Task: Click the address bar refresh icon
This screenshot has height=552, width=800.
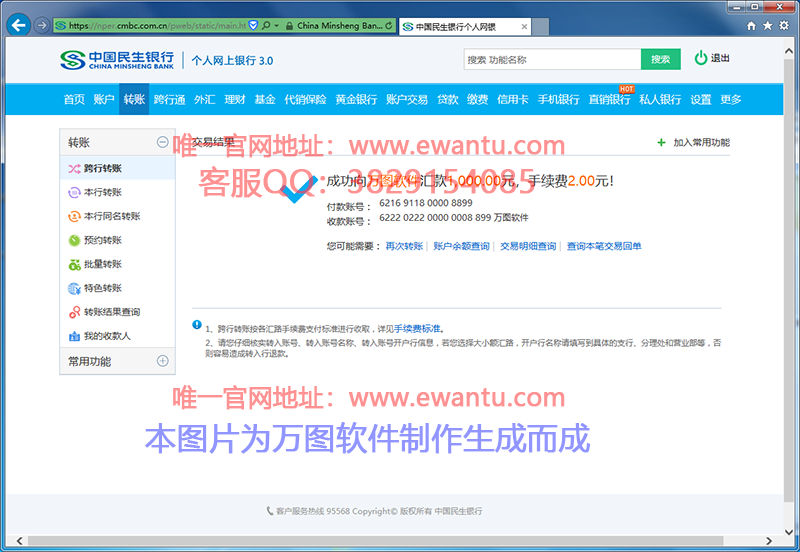Action: [389, 26]
